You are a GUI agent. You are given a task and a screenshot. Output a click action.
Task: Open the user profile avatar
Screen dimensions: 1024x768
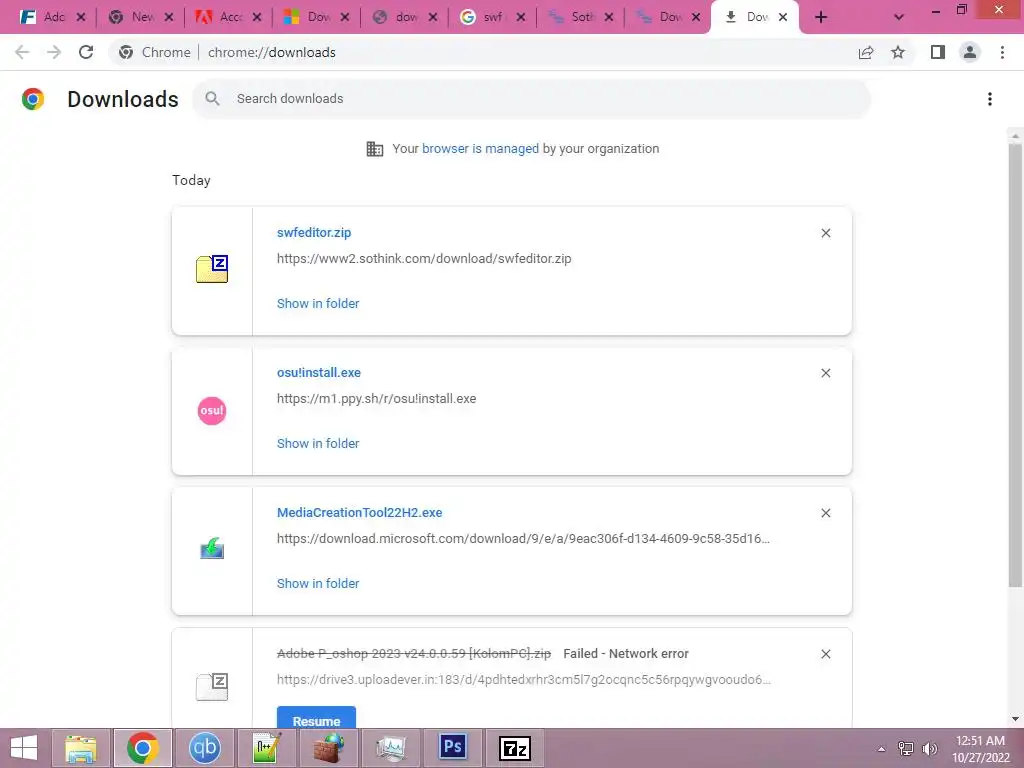970,52
